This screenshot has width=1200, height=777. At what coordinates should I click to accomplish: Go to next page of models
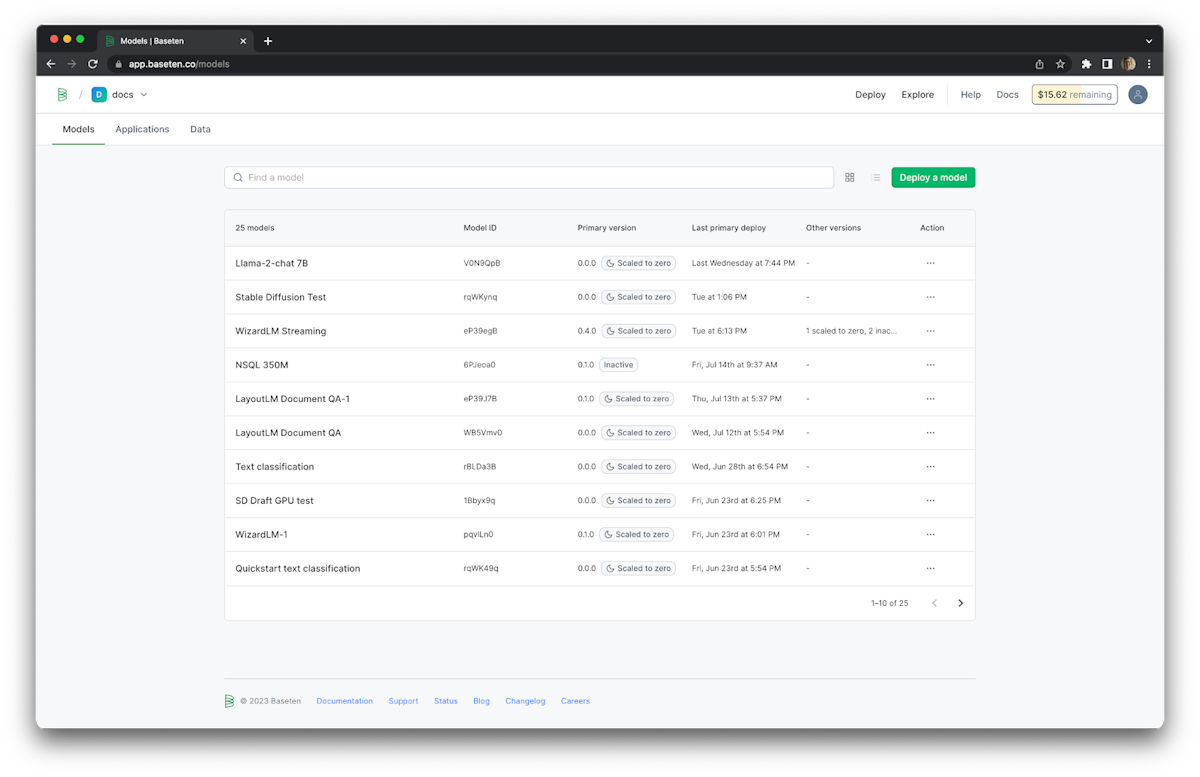(960, 603)
